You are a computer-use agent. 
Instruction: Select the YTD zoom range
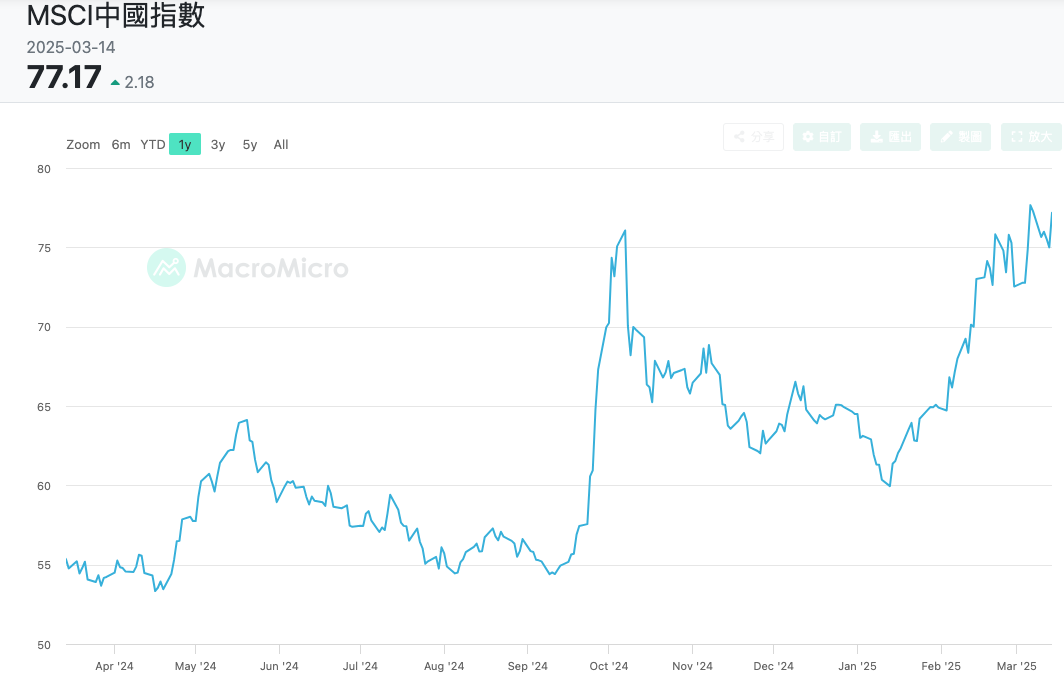click(153, 144)
